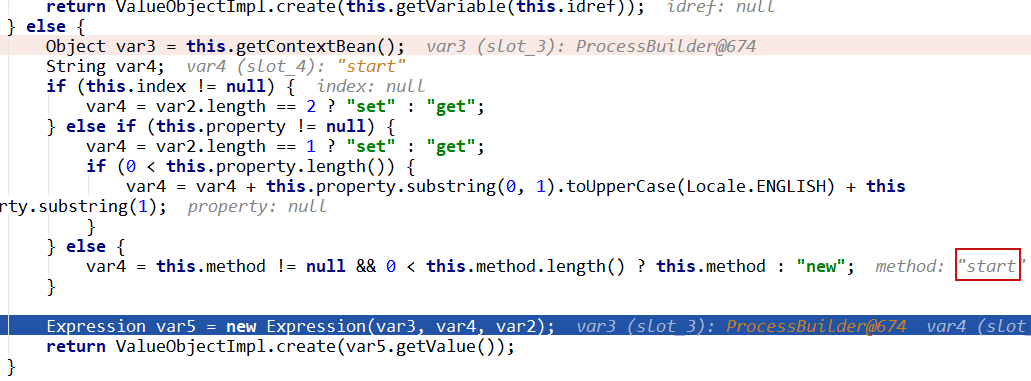The height and width of the screenshot is (381, 1031).
Task: Click the var4 inline debug value "start"
Action: click(x=372, y=66)
